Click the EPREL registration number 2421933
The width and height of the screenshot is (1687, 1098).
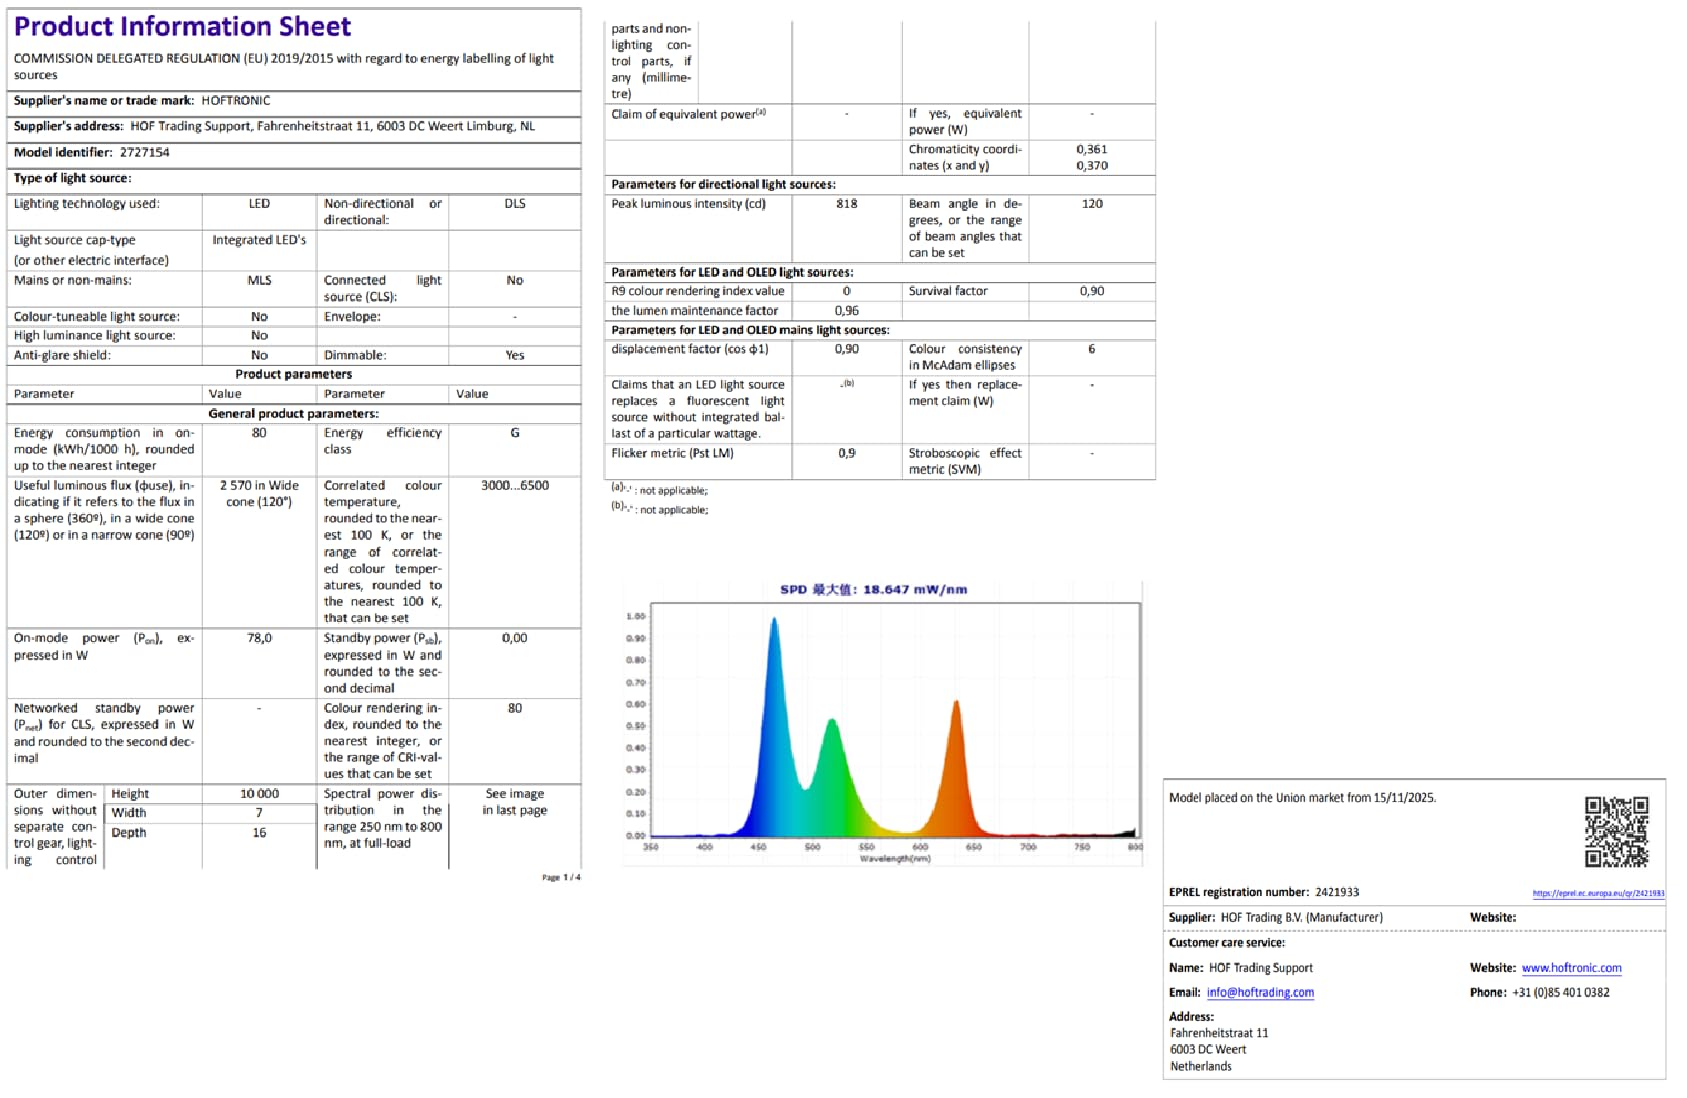tap(1337, 892)
